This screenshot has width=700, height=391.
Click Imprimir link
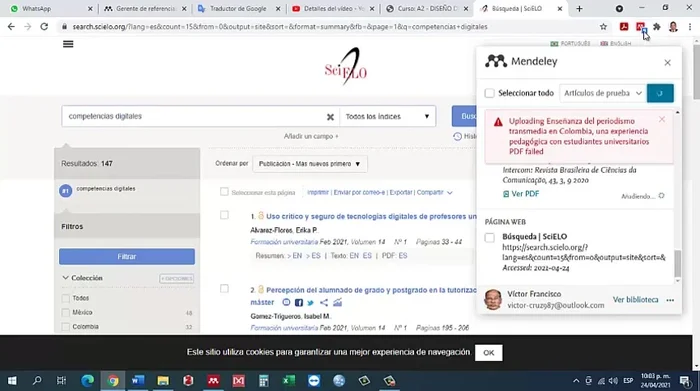[318, 192]
